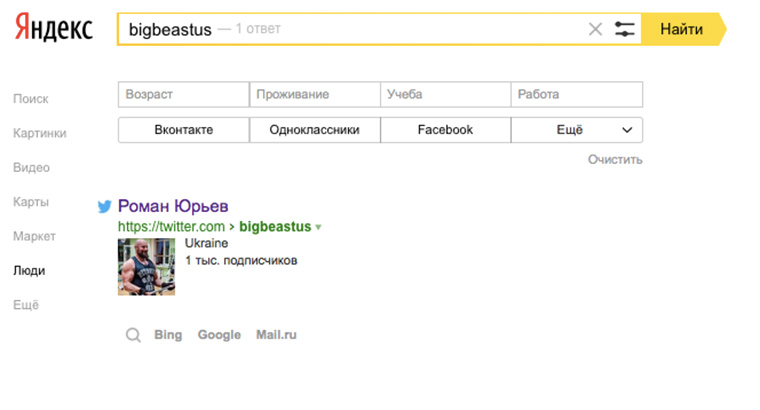Open search settings sliders icon
This screenshot has height=410, width=760.
tap(625, 29)
